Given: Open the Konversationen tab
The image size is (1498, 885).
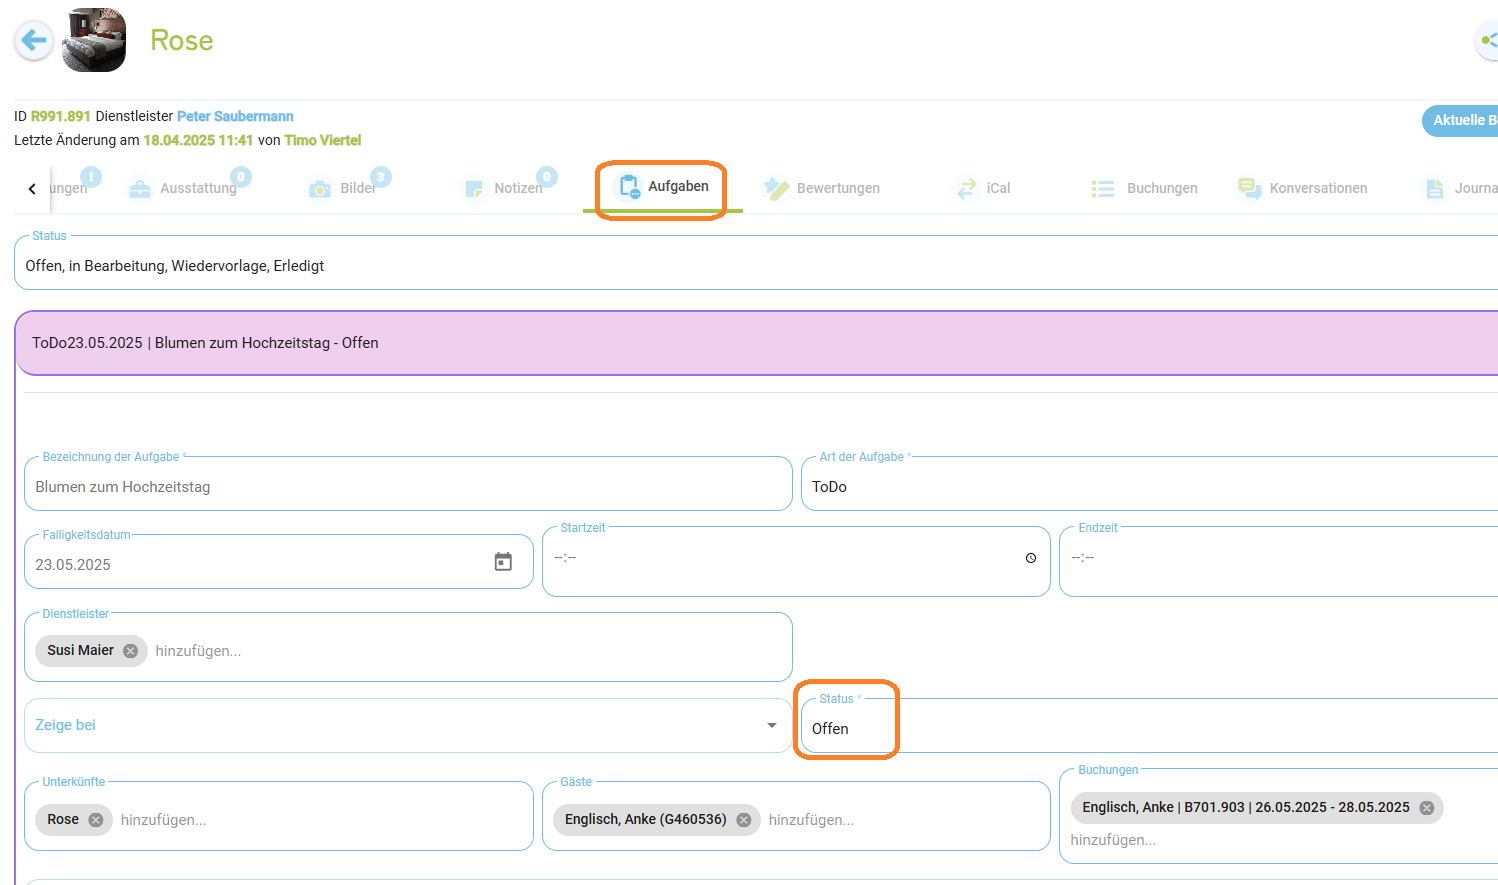Looking at the screenshot, I should [x=1303, y=188].
